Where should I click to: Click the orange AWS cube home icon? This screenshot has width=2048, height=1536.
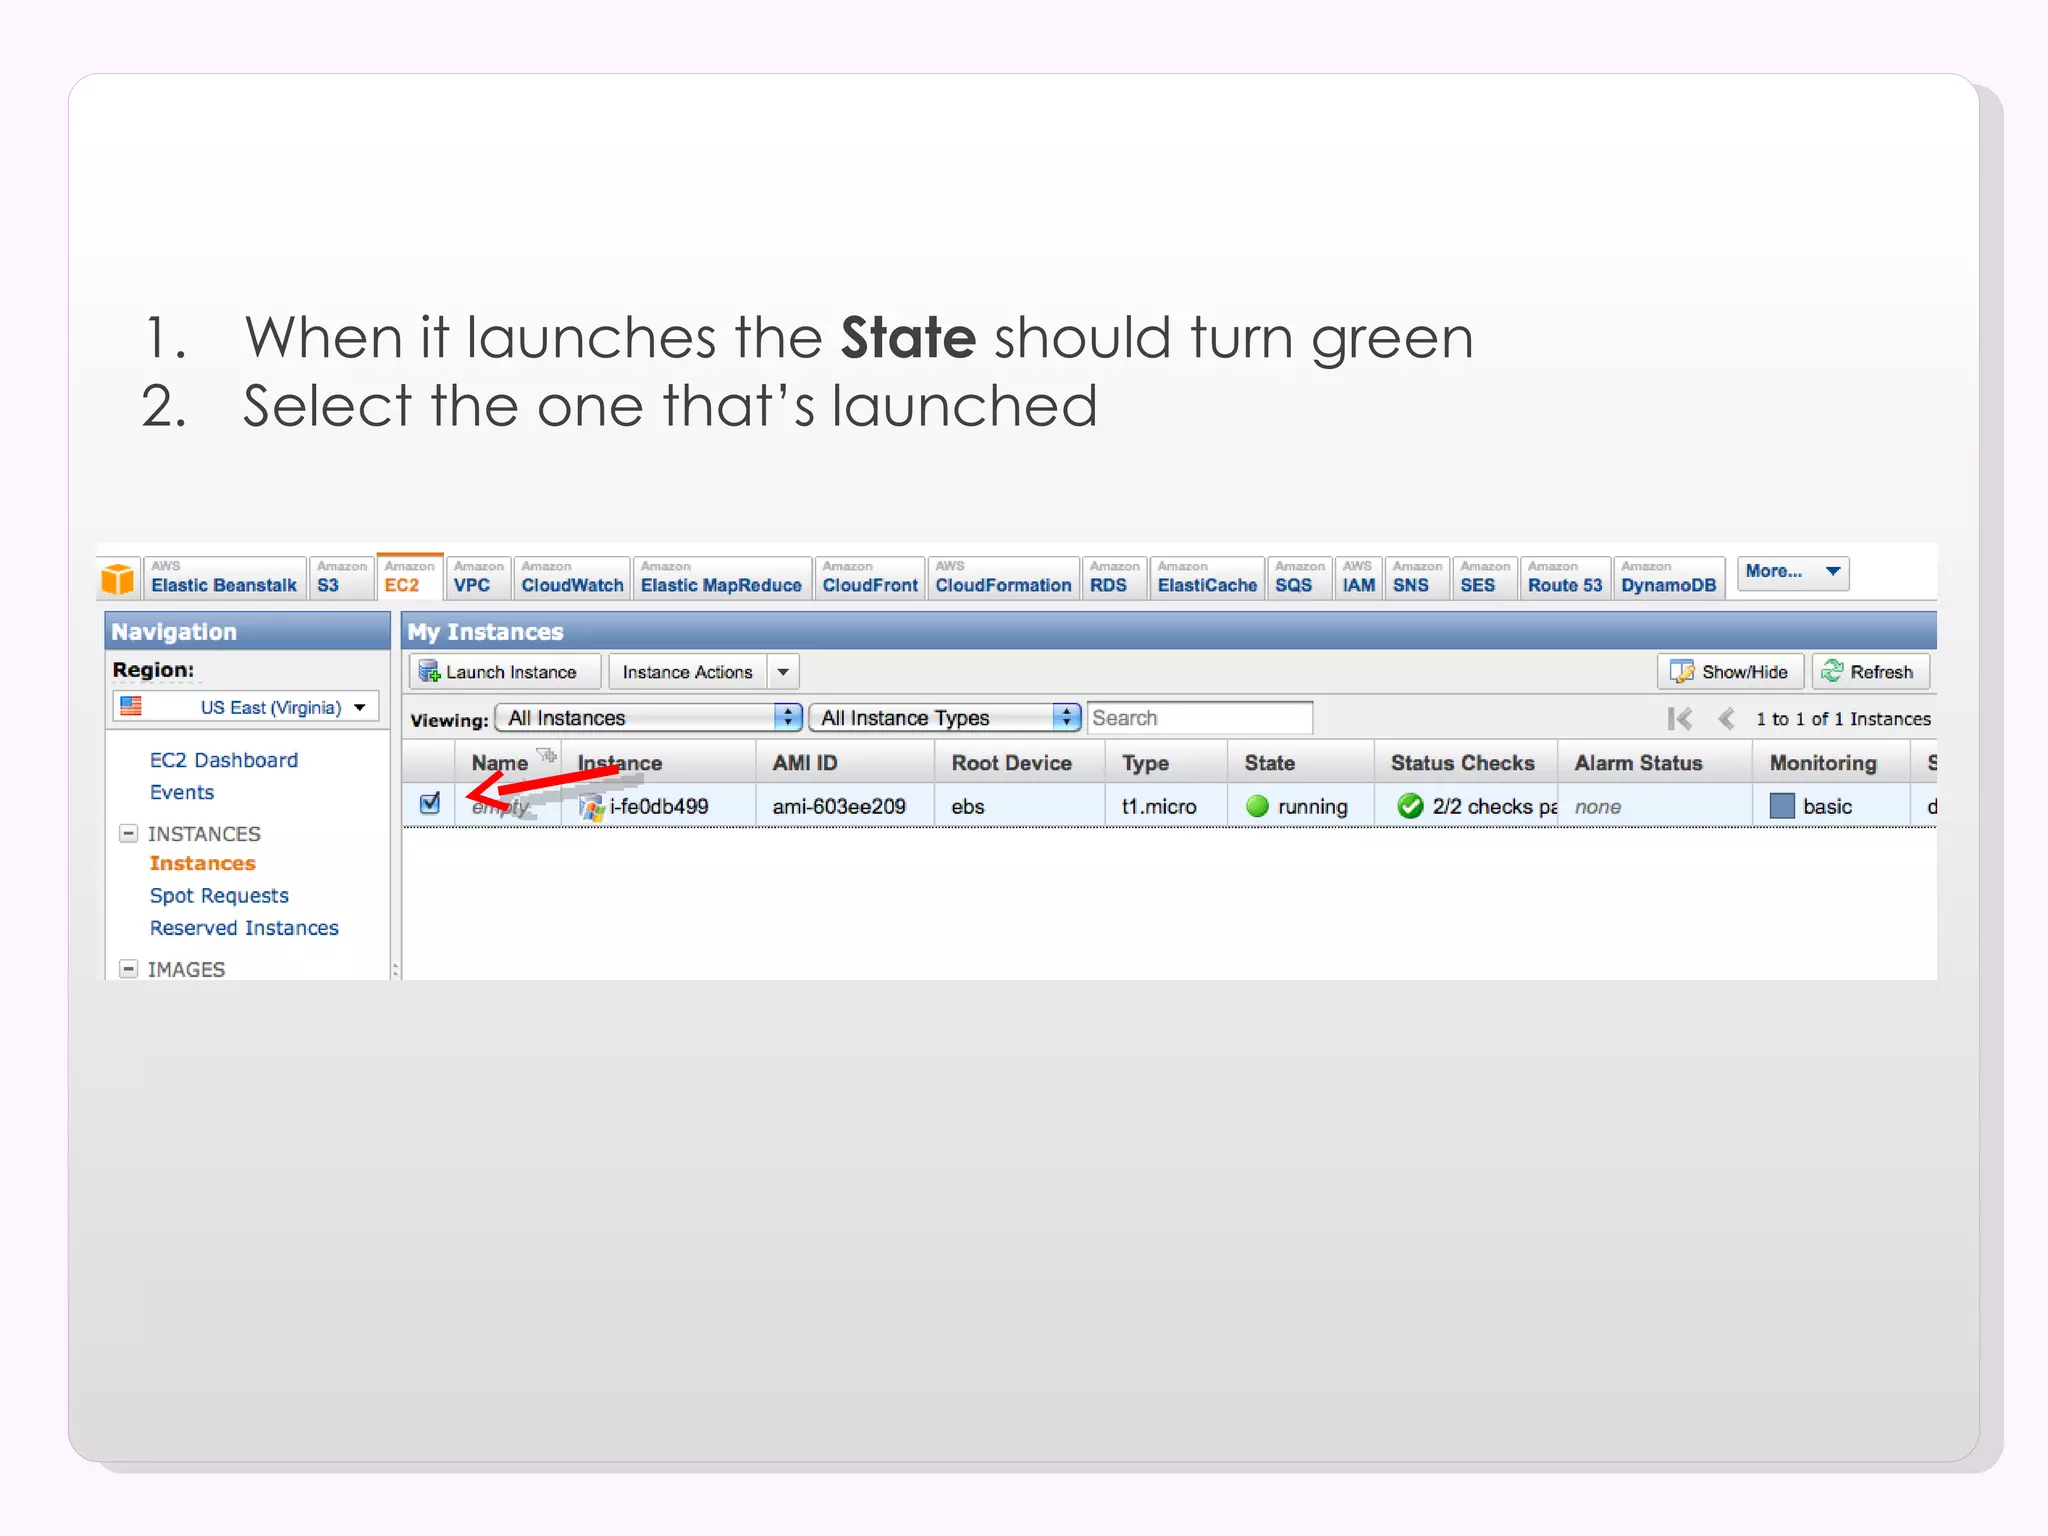click(x=117, y=578)
